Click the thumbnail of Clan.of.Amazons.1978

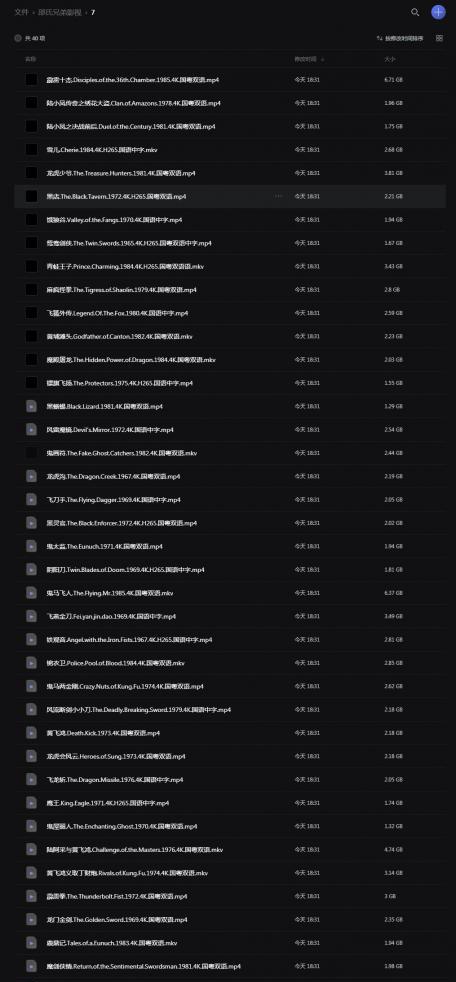(x=31, y=103)
